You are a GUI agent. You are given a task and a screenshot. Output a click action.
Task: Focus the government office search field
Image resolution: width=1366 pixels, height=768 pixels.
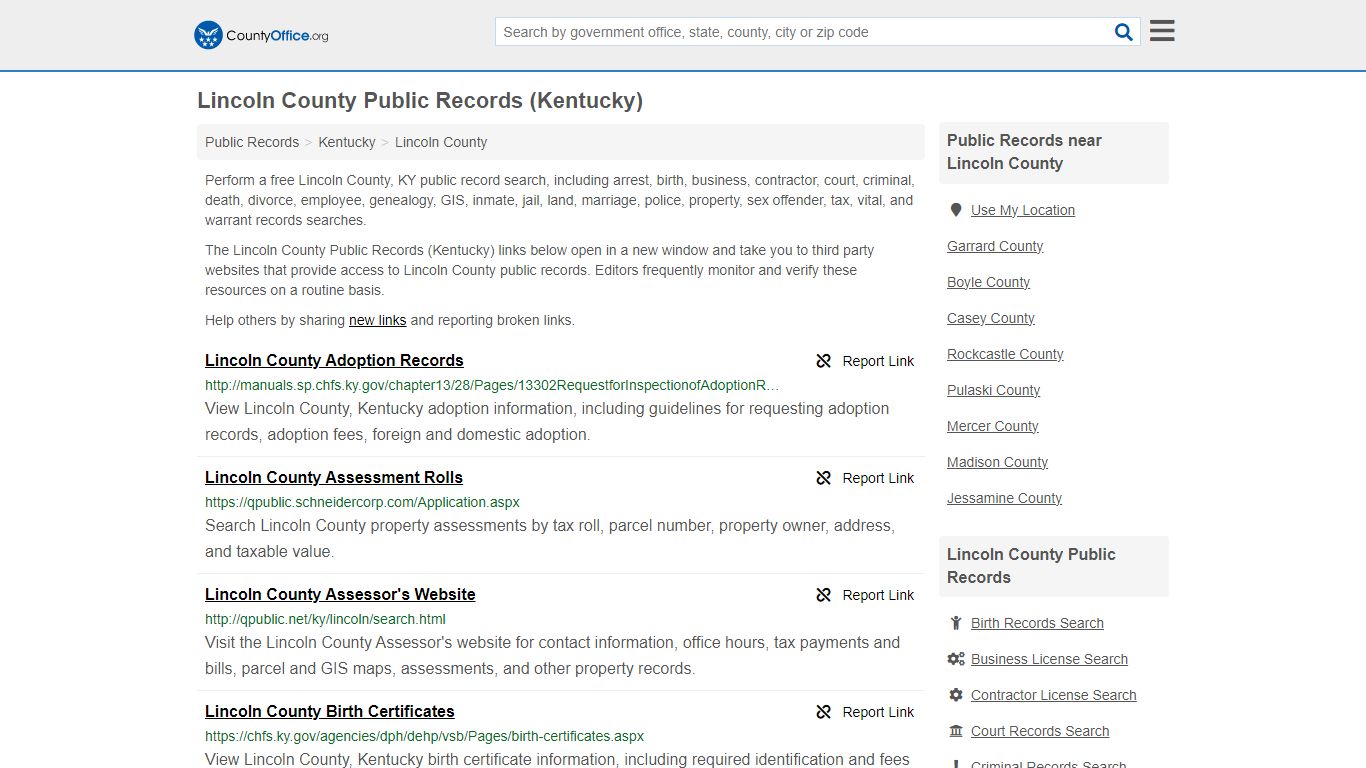click(804, 32)
